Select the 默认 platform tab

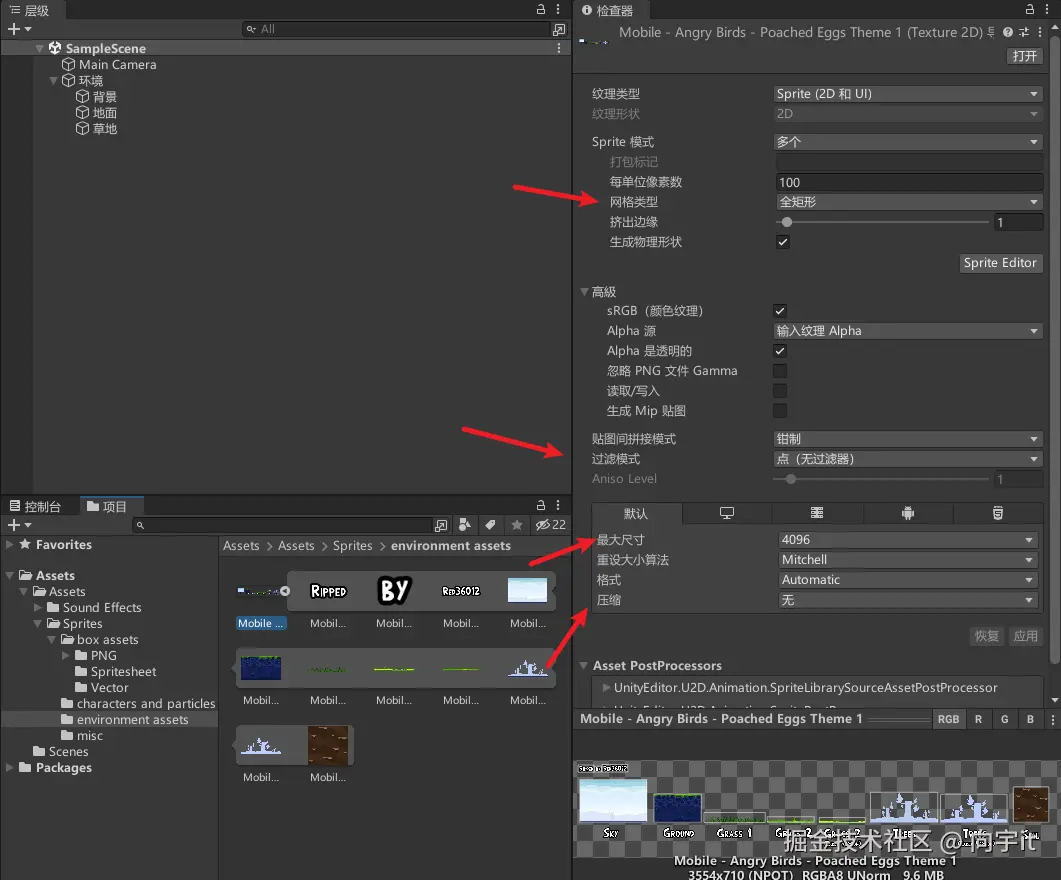coord(636,513)
